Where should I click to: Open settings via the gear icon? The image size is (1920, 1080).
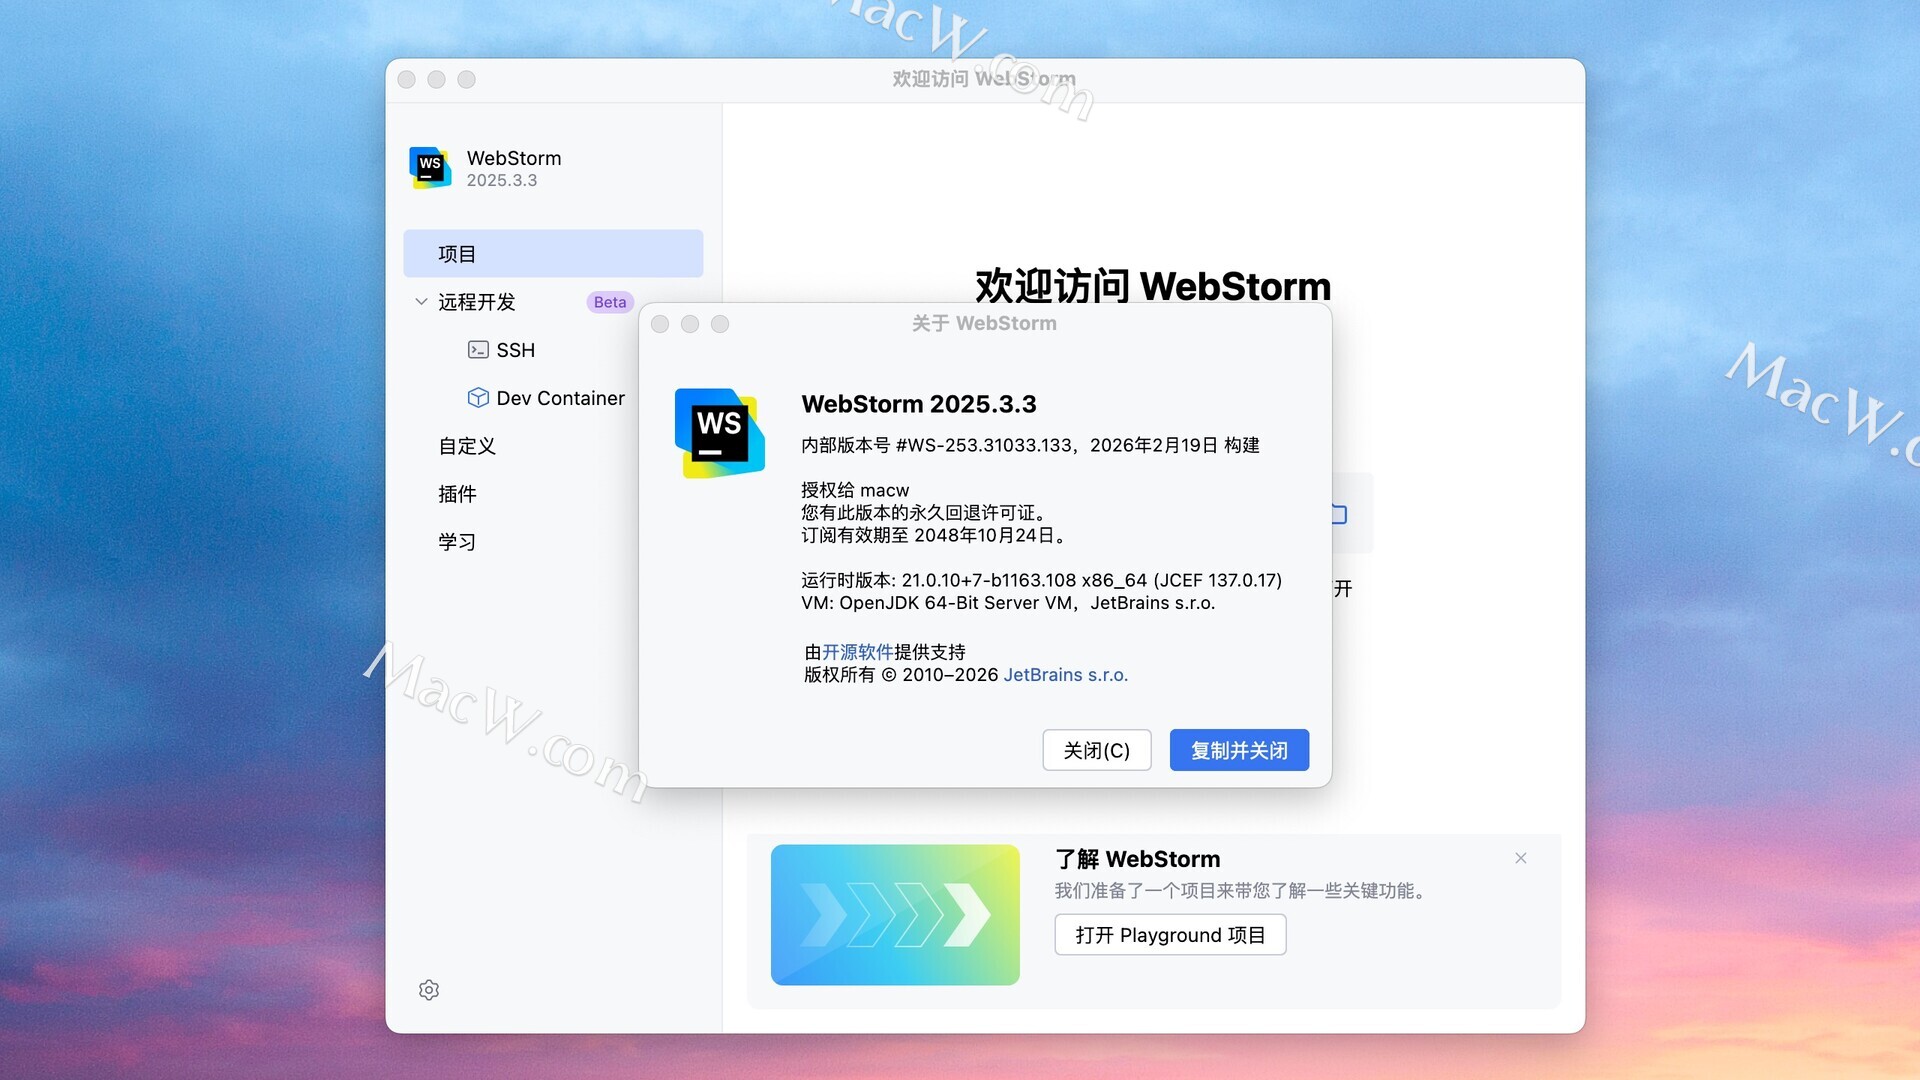429,990
